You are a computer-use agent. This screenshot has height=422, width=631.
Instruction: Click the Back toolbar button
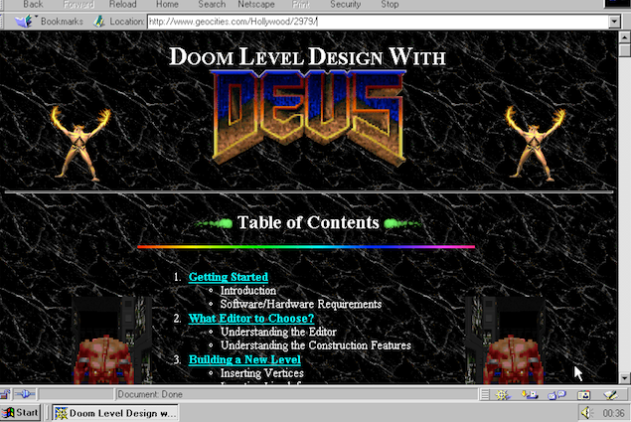pyautogui.click(x=33, y=4)
